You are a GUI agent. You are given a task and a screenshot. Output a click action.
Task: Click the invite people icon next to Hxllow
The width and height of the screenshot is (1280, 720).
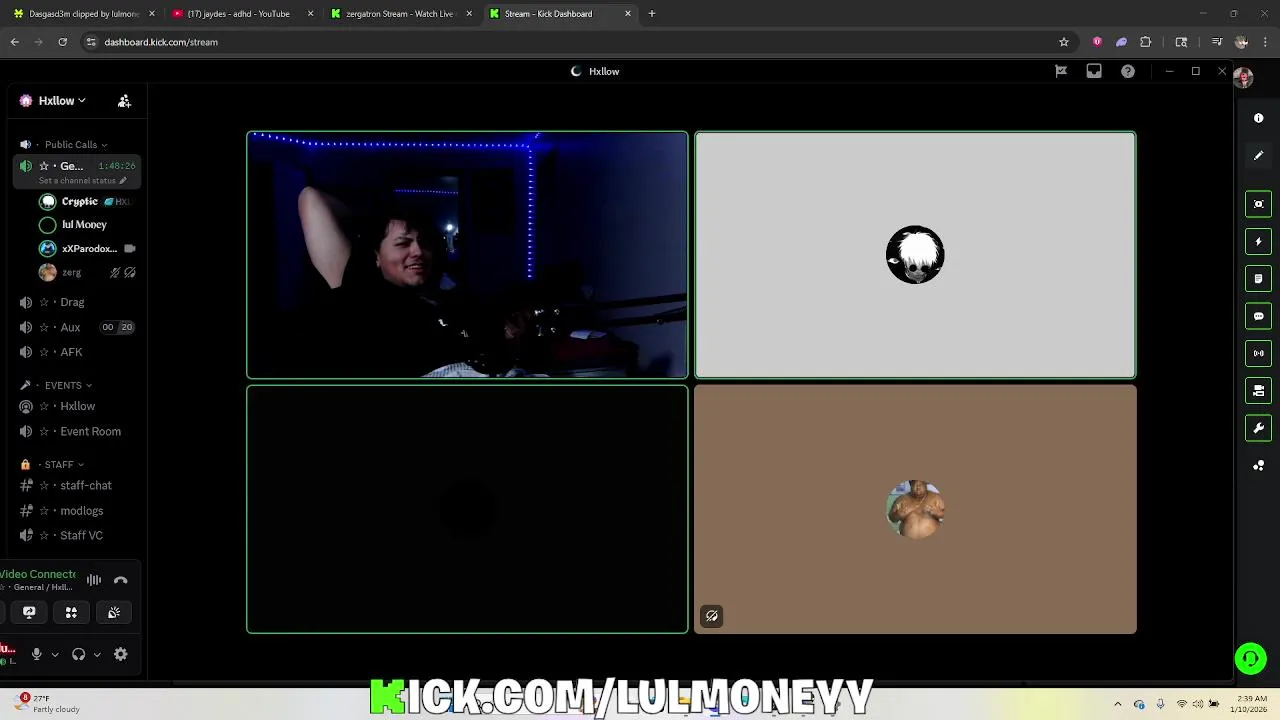124,101
